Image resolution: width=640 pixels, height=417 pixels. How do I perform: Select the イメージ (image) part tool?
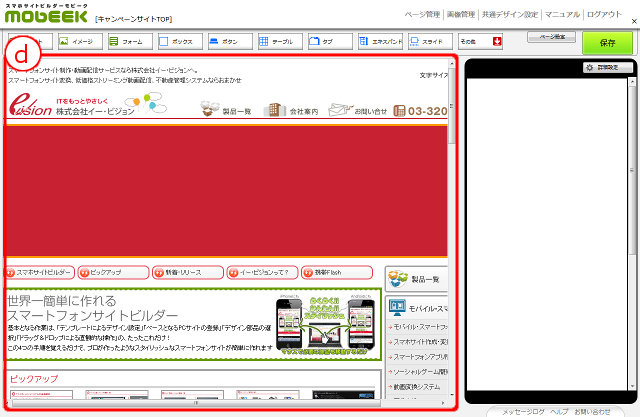(x=78, y=42)
